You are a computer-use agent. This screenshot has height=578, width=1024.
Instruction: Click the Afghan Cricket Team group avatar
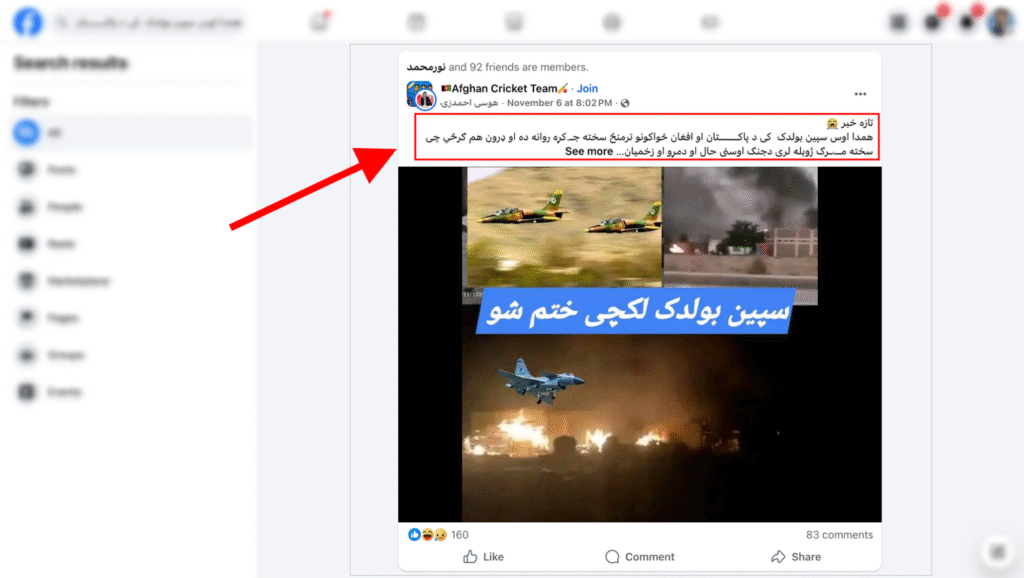coord(421,95)
